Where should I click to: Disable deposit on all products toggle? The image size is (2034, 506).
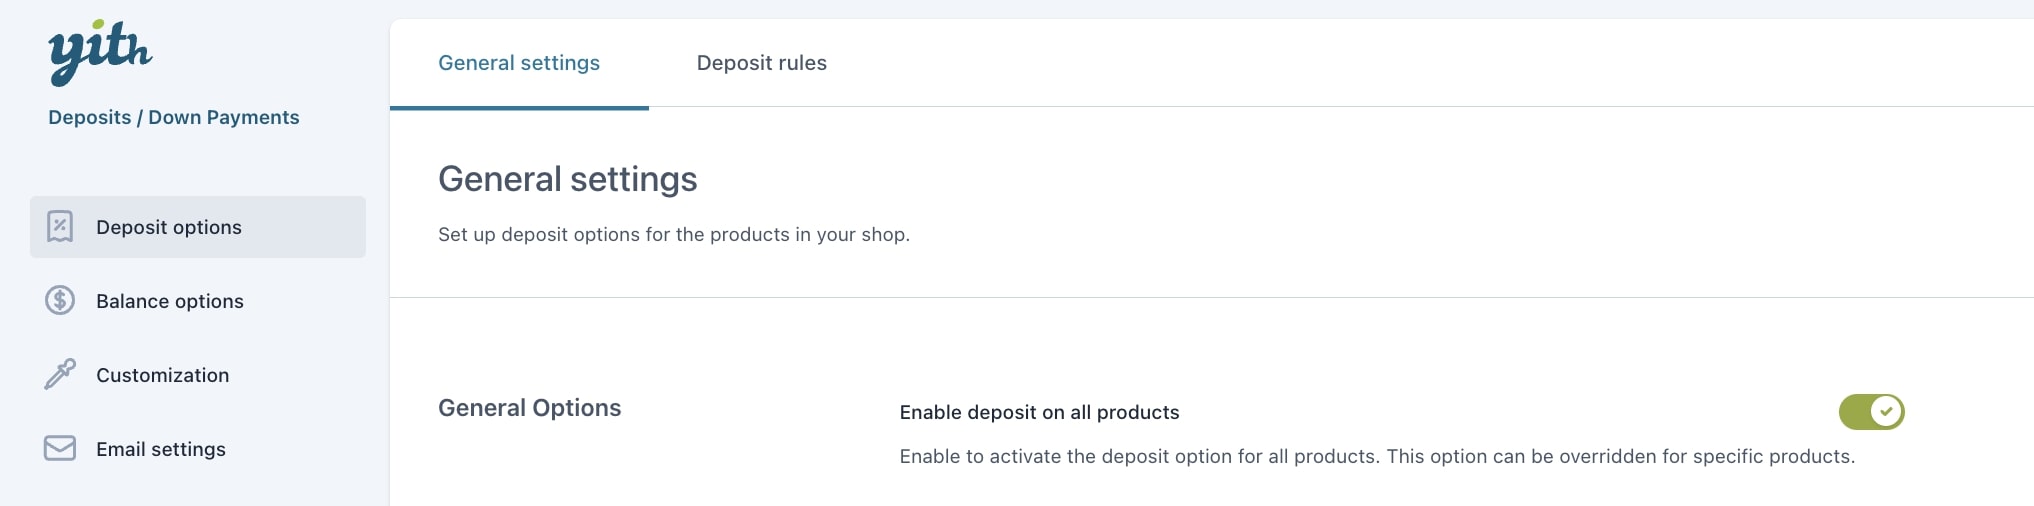pyautogui.click(x=1871, y=412)
